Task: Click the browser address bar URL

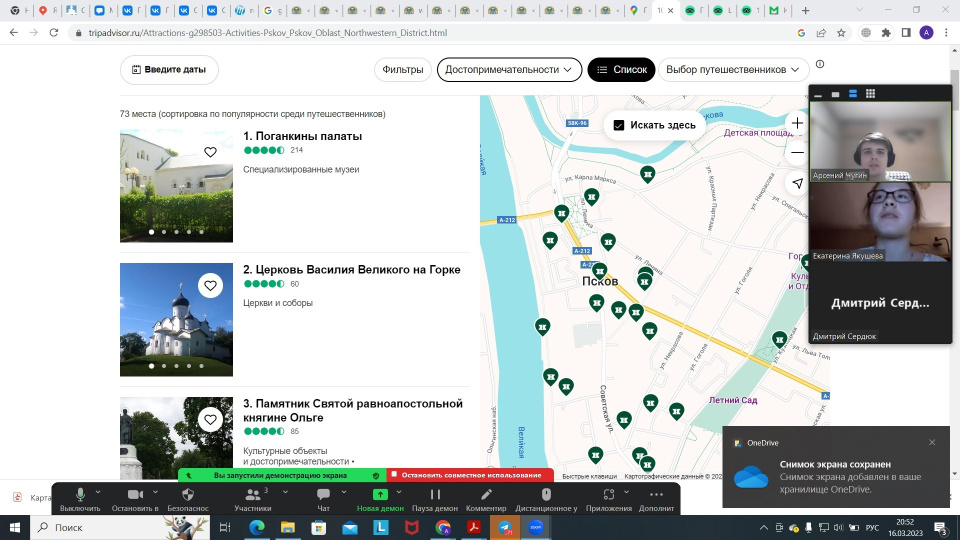Action: pos(268,33)
